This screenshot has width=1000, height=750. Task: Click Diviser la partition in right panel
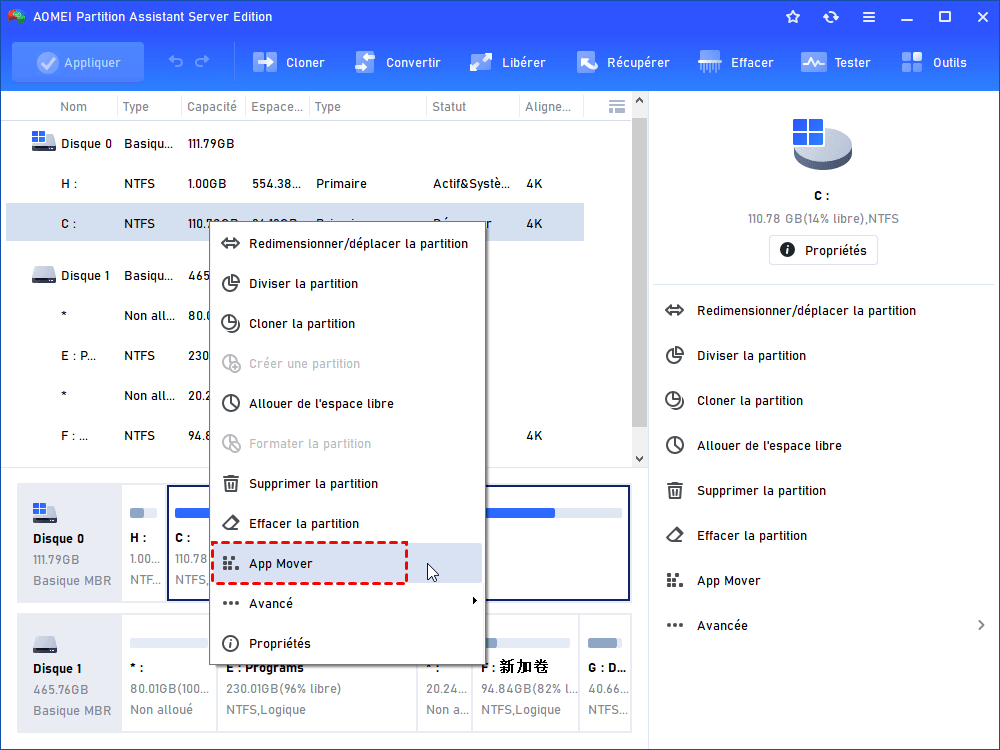pyautogui.click(x=751, y=356)
